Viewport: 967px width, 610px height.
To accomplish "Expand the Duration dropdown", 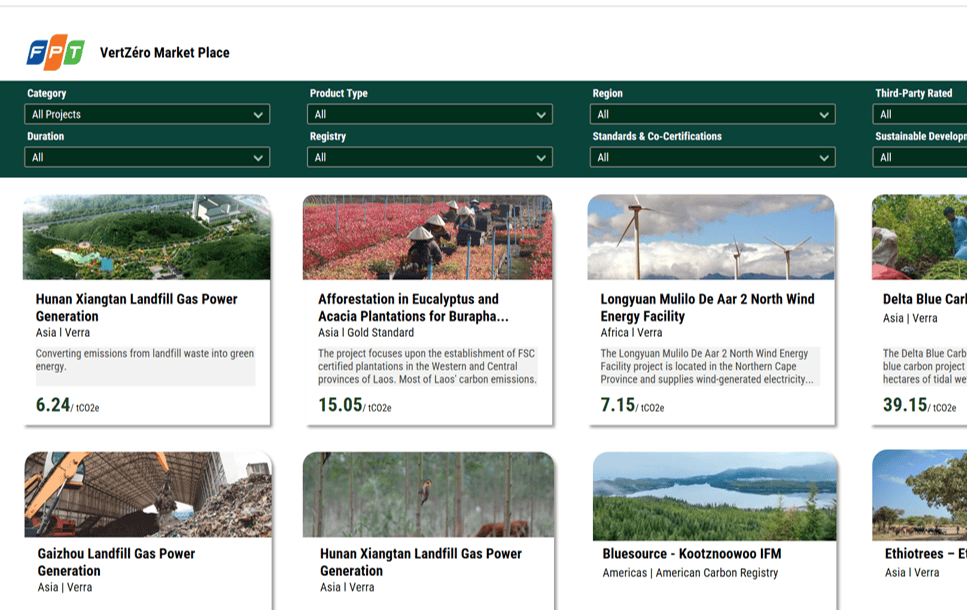I will pos(148,158).
